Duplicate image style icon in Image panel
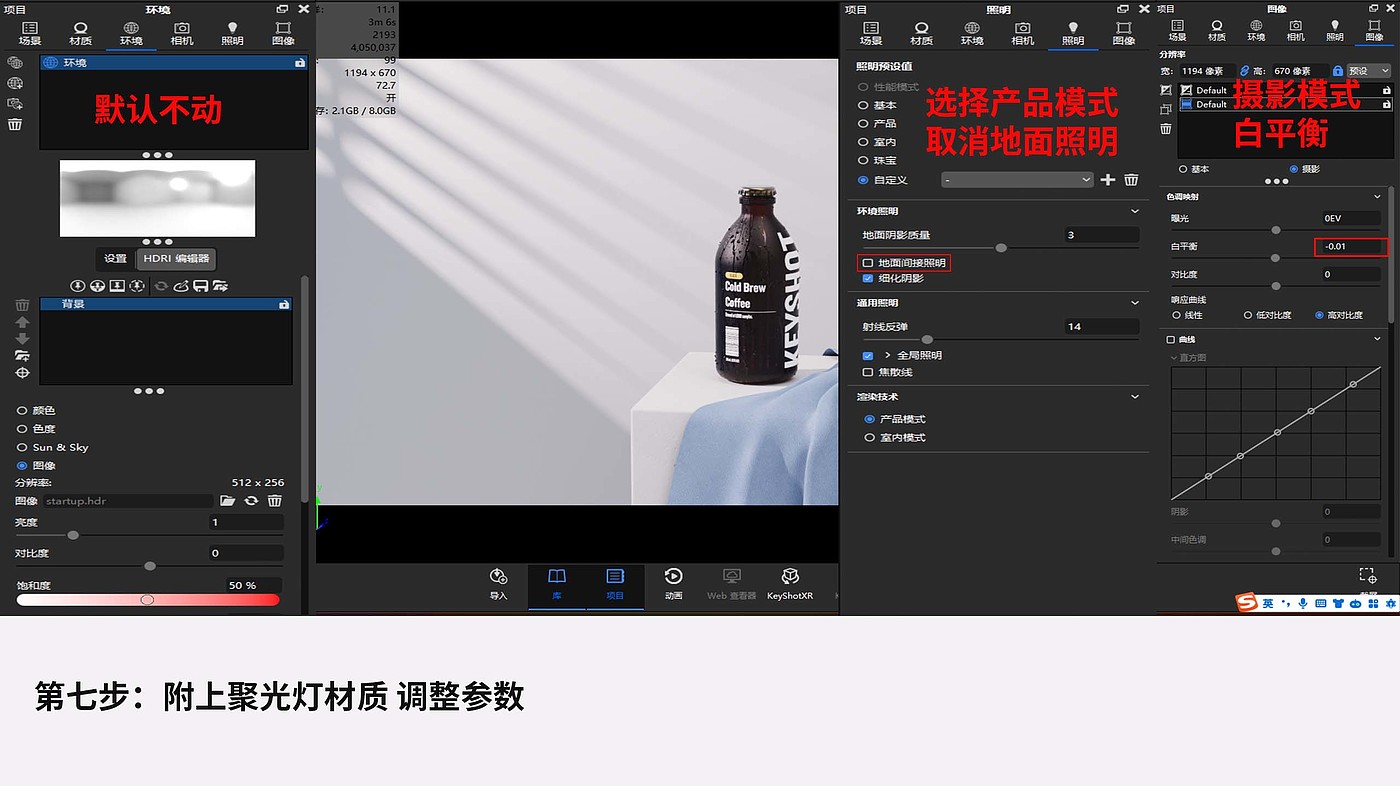 click(1166, 108)
